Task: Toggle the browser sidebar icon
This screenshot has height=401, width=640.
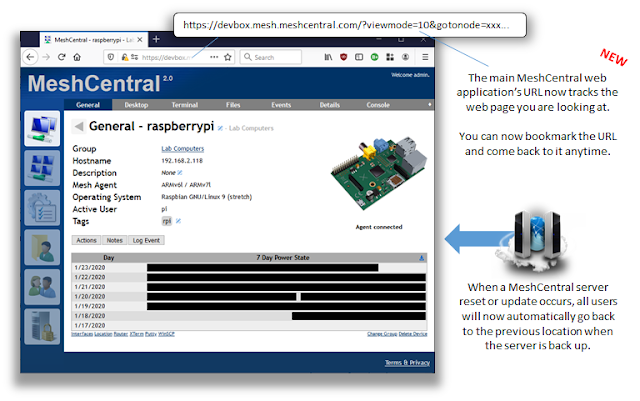Action: (x=359, y=57)
